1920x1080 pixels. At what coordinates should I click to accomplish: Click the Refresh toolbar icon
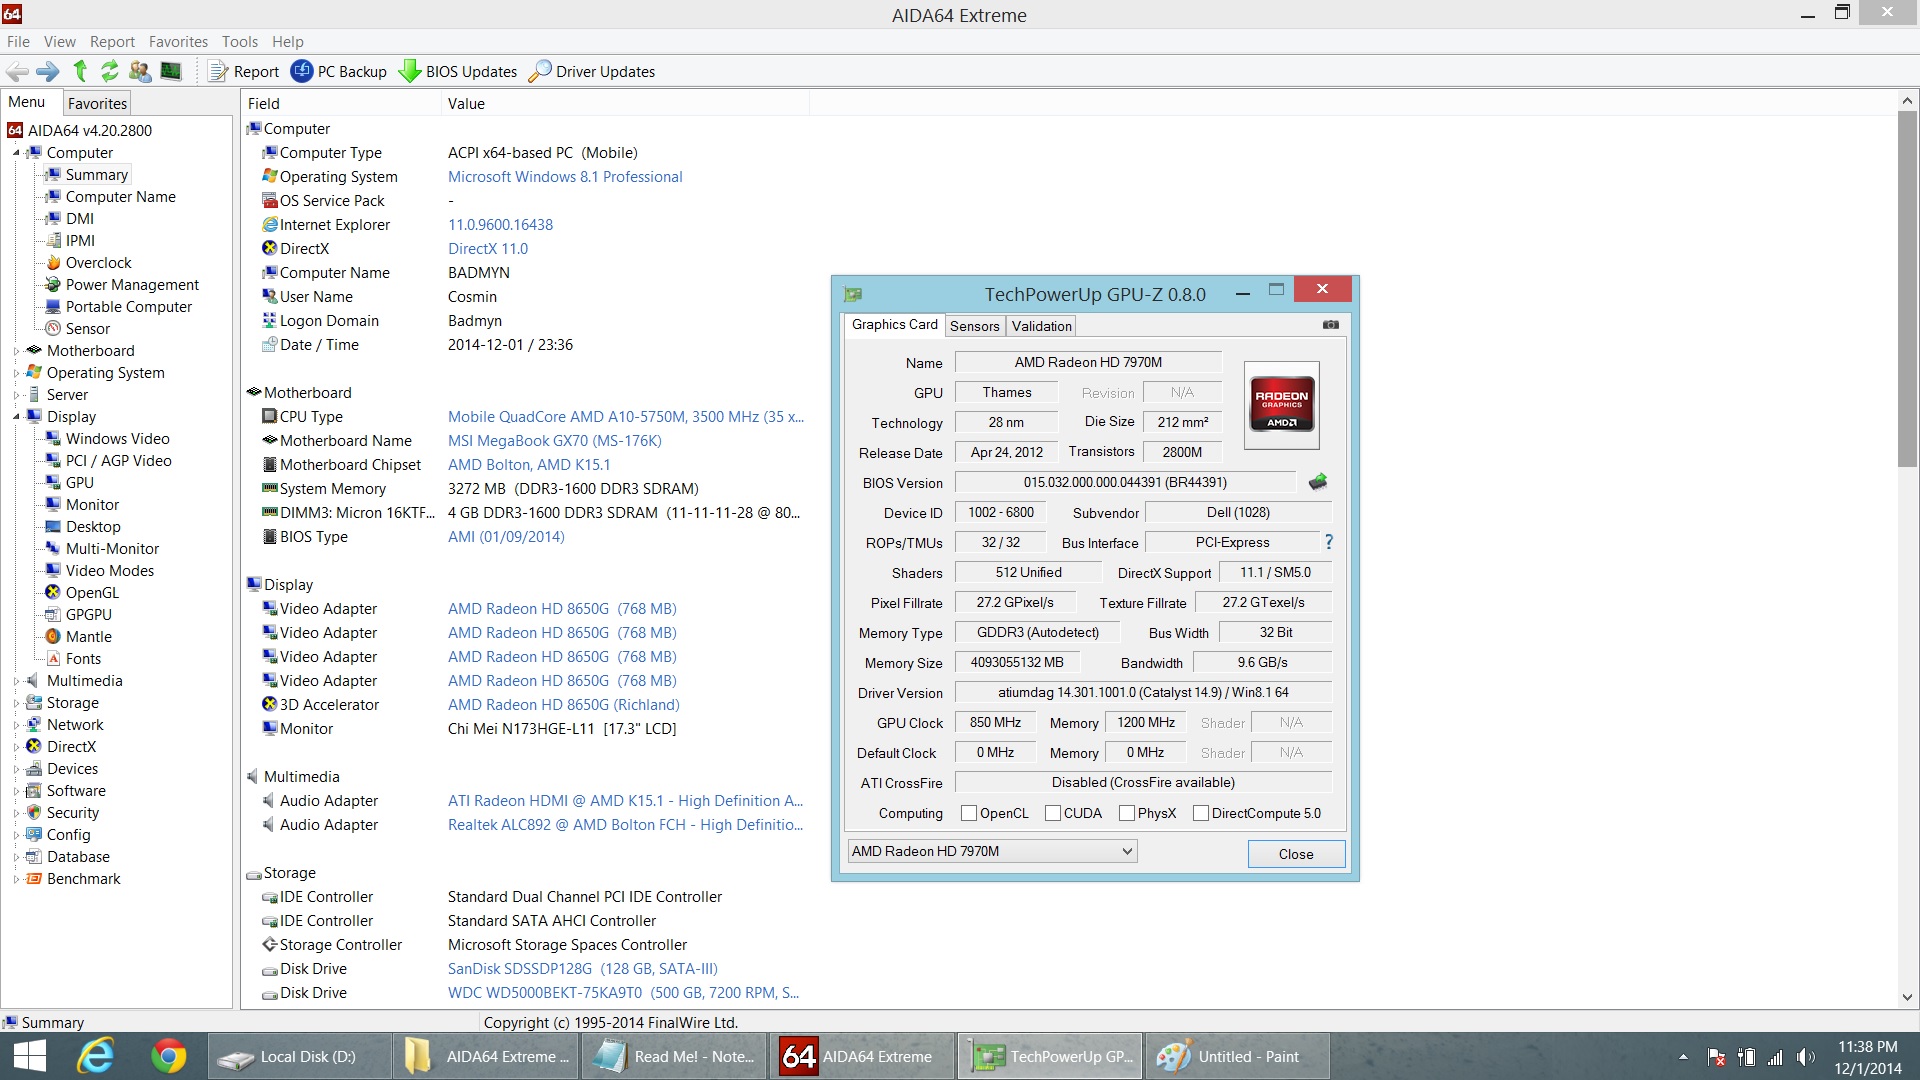(x=110, y=71)
